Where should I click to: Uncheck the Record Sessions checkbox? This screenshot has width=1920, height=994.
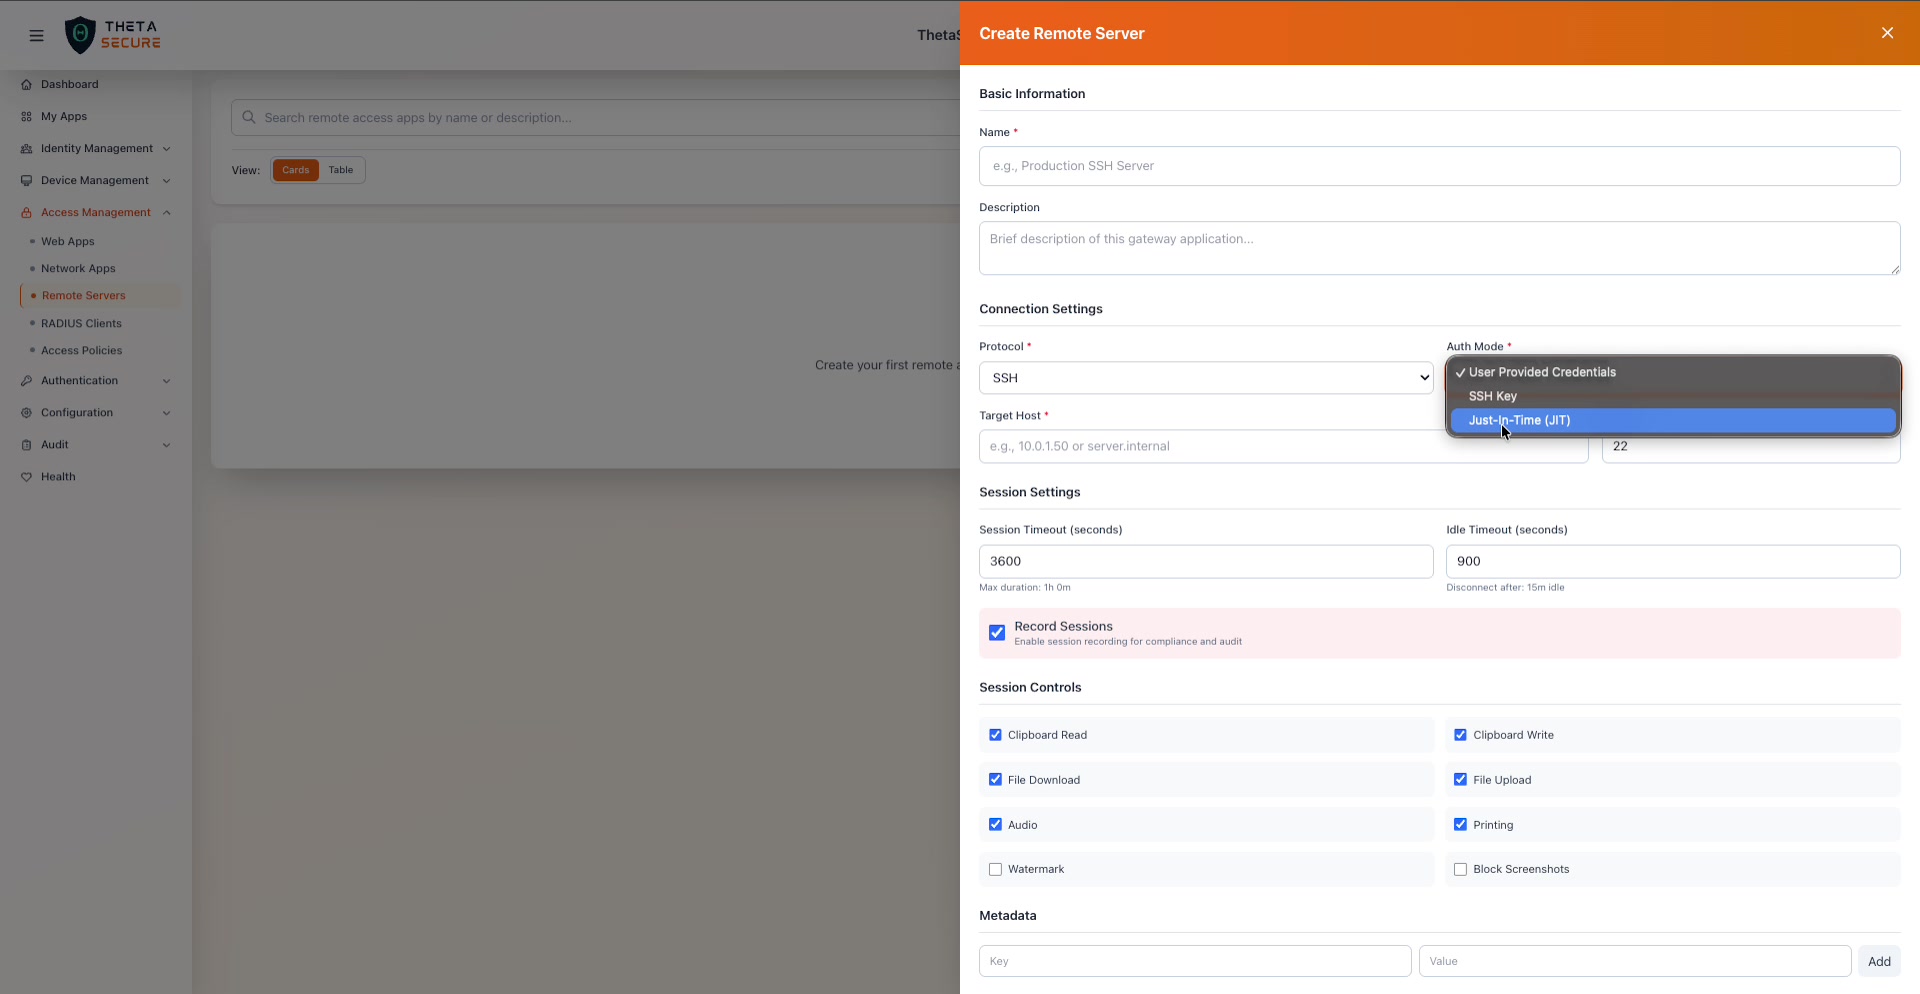996,633
